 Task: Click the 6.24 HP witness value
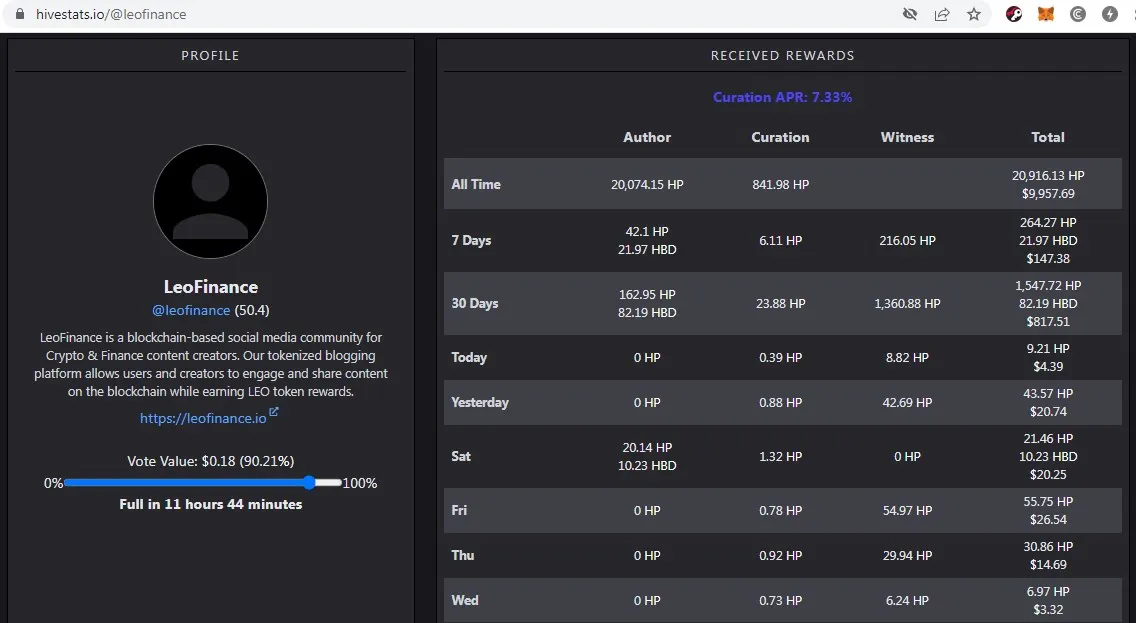point(907,601)
